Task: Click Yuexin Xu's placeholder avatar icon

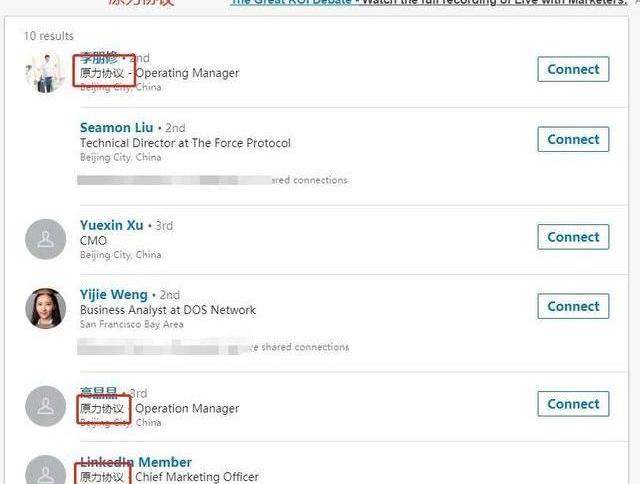Action: tap(46, 239)
